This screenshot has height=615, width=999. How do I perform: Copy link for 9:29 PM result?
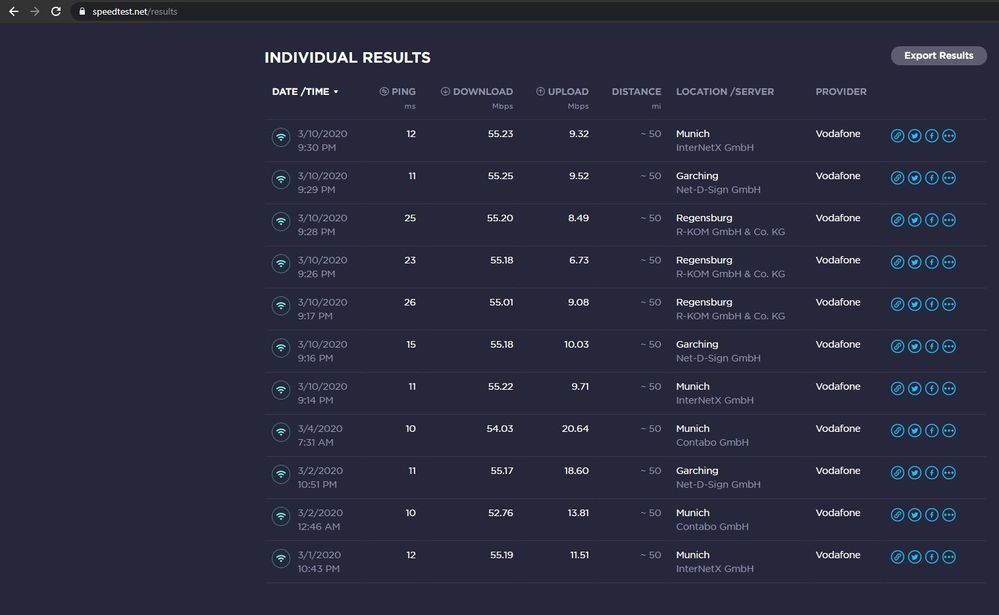(x=897, y=178)
